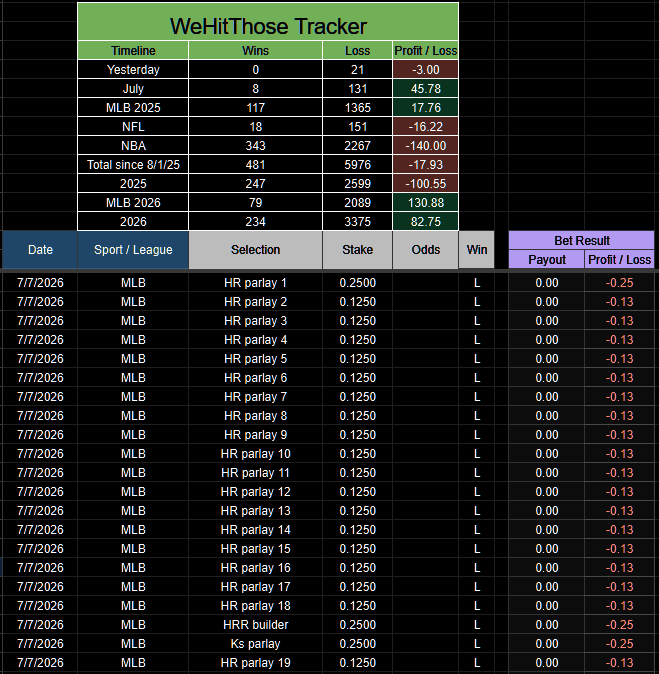659x674 pixels.
Task: Select the Timeline header cell
Action: click(x=133, y=50)
